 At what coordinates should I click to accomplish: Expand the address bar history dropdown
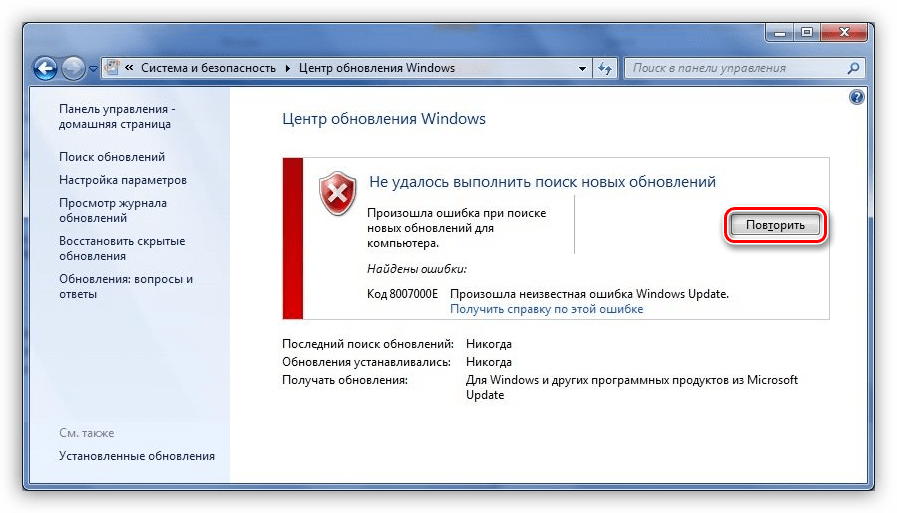(x=583, y=69)
